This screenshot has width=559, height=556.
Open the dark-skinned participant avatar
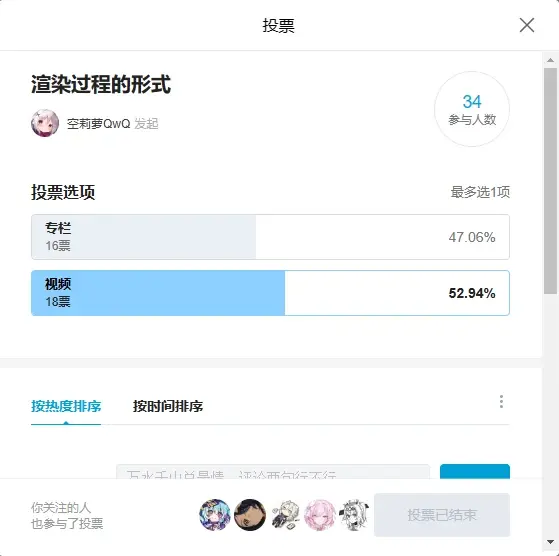pos(250,515)
